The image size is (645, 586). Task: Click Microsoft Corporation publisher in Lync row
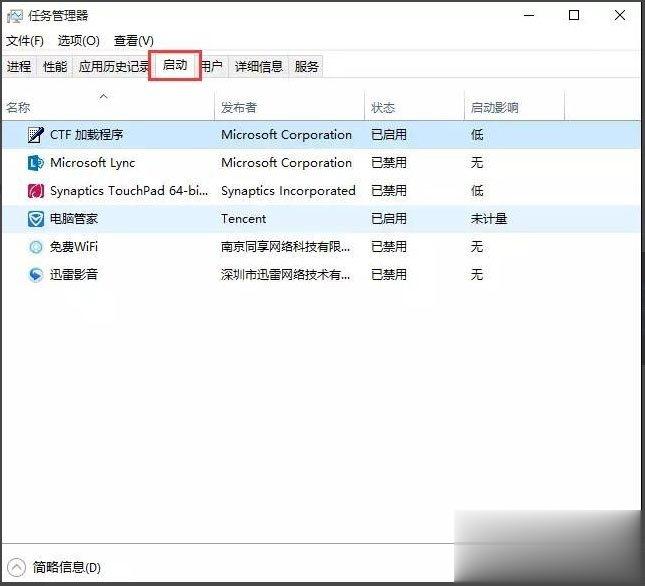(287, 163)
